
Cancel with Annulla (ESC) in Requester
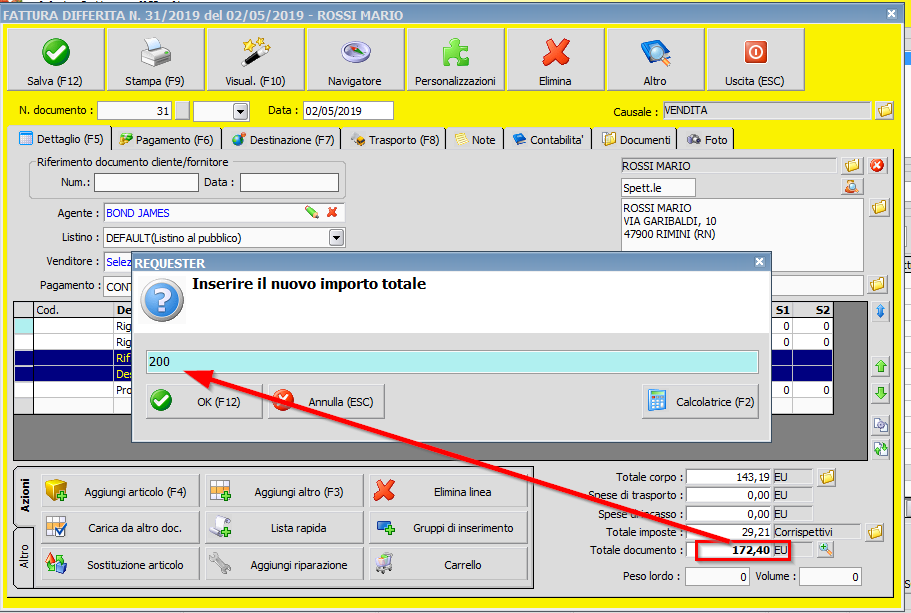326,402
